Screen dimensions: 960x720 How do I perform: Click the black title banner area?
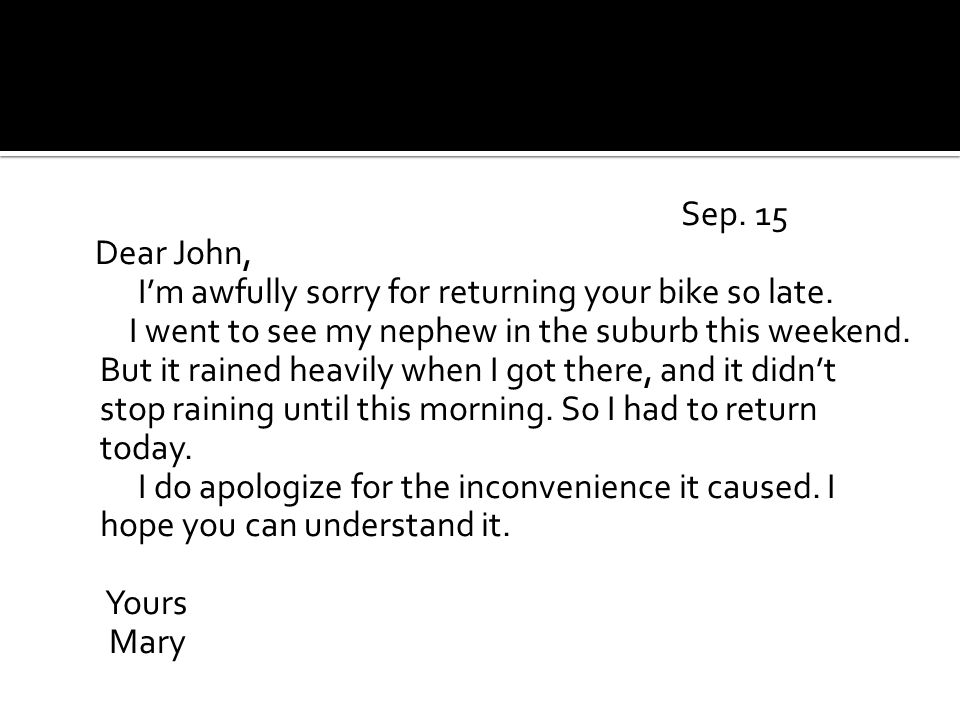click(480, 75)
